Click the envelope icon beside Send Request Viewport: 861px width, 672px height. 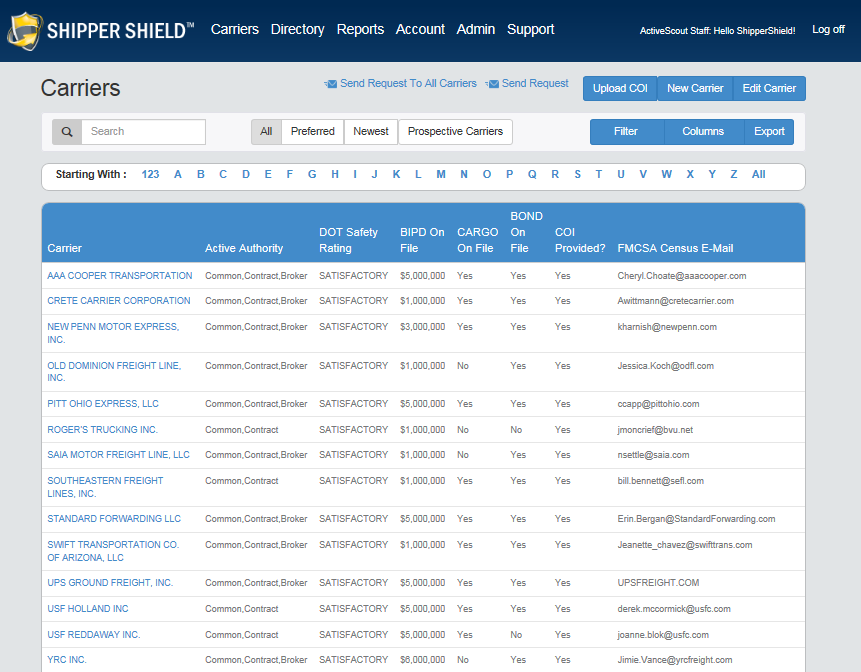coord(492,84)
